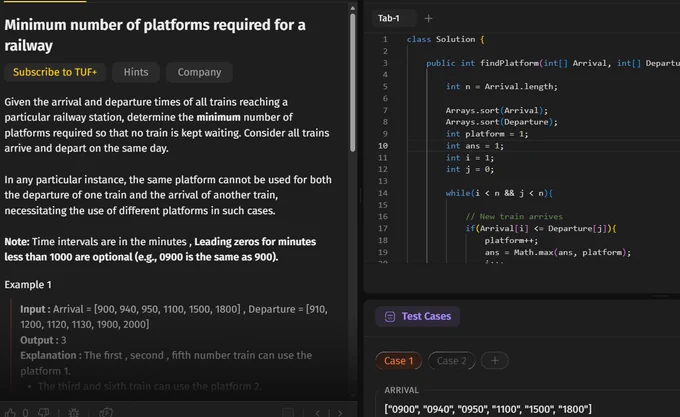Click the 'Arrays.sort(Departure);' code line
The width and height of the screenshot is (680, 417).
tap(502, 122)
